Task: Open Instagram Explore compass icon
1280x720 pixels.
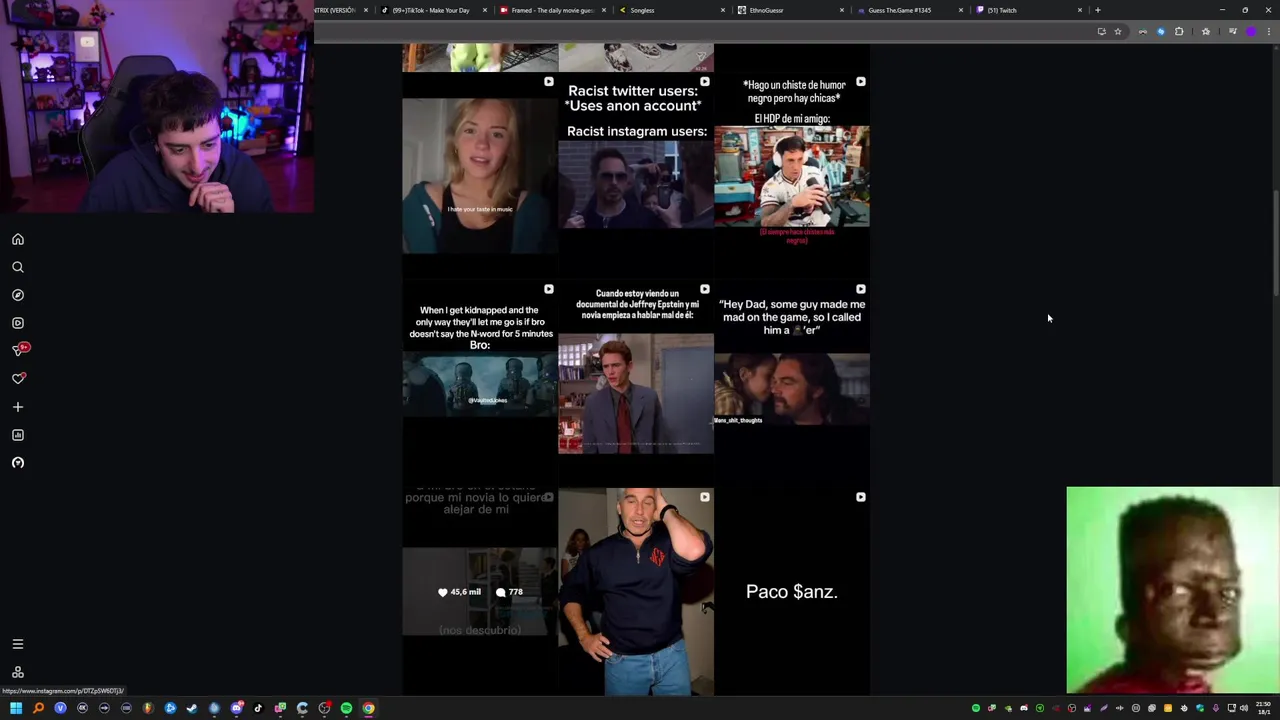Action: pos(18,295)
